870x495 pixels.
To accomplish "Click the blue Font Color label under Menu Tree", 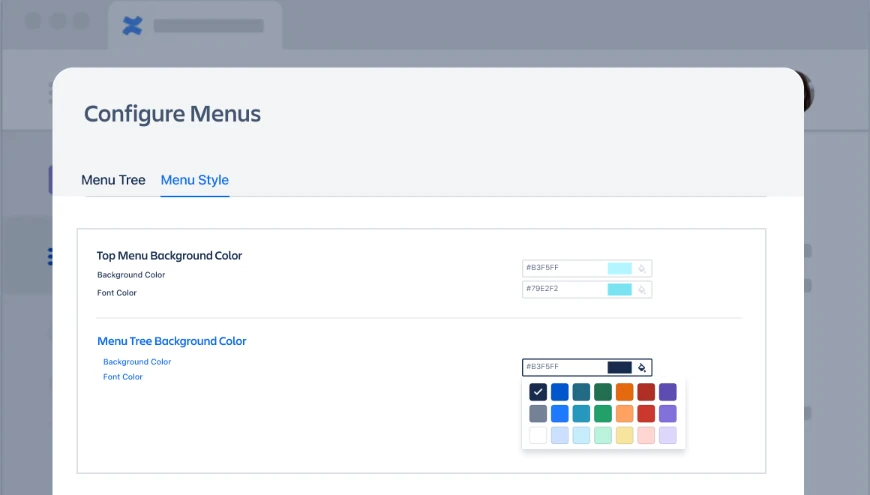I will pos(123,377).
